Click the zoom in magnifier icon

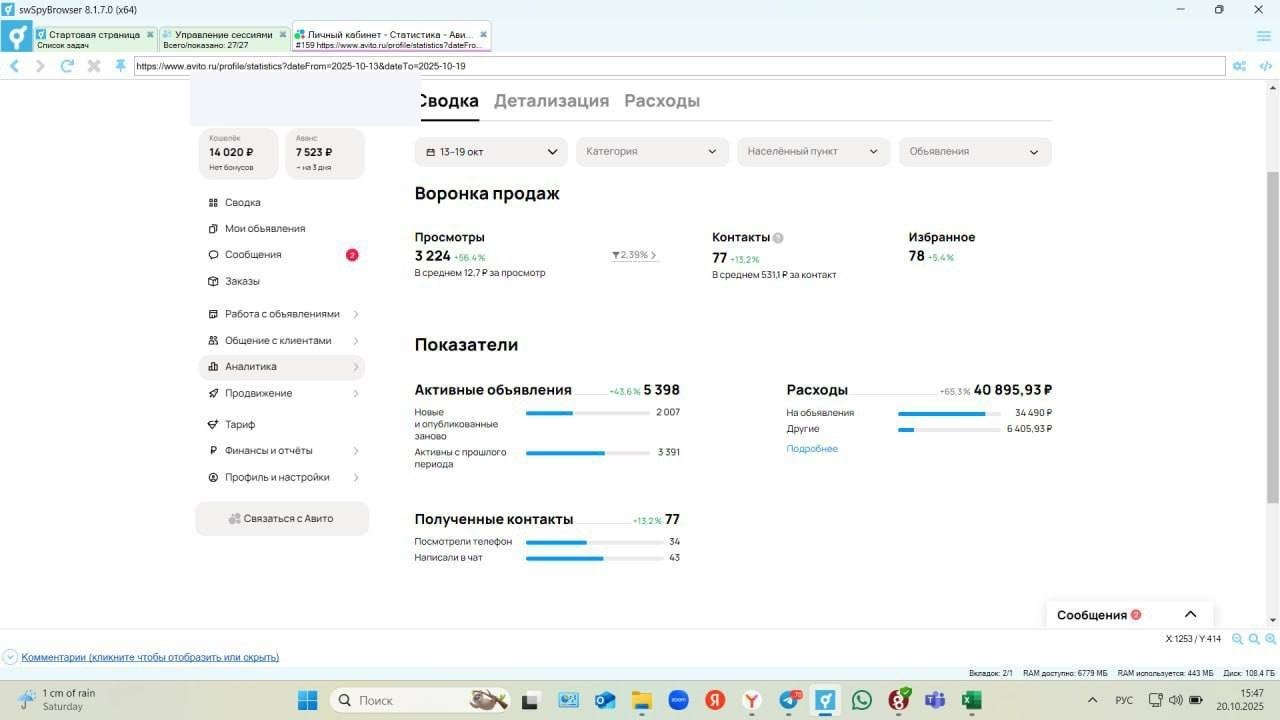click(1271, 639)
